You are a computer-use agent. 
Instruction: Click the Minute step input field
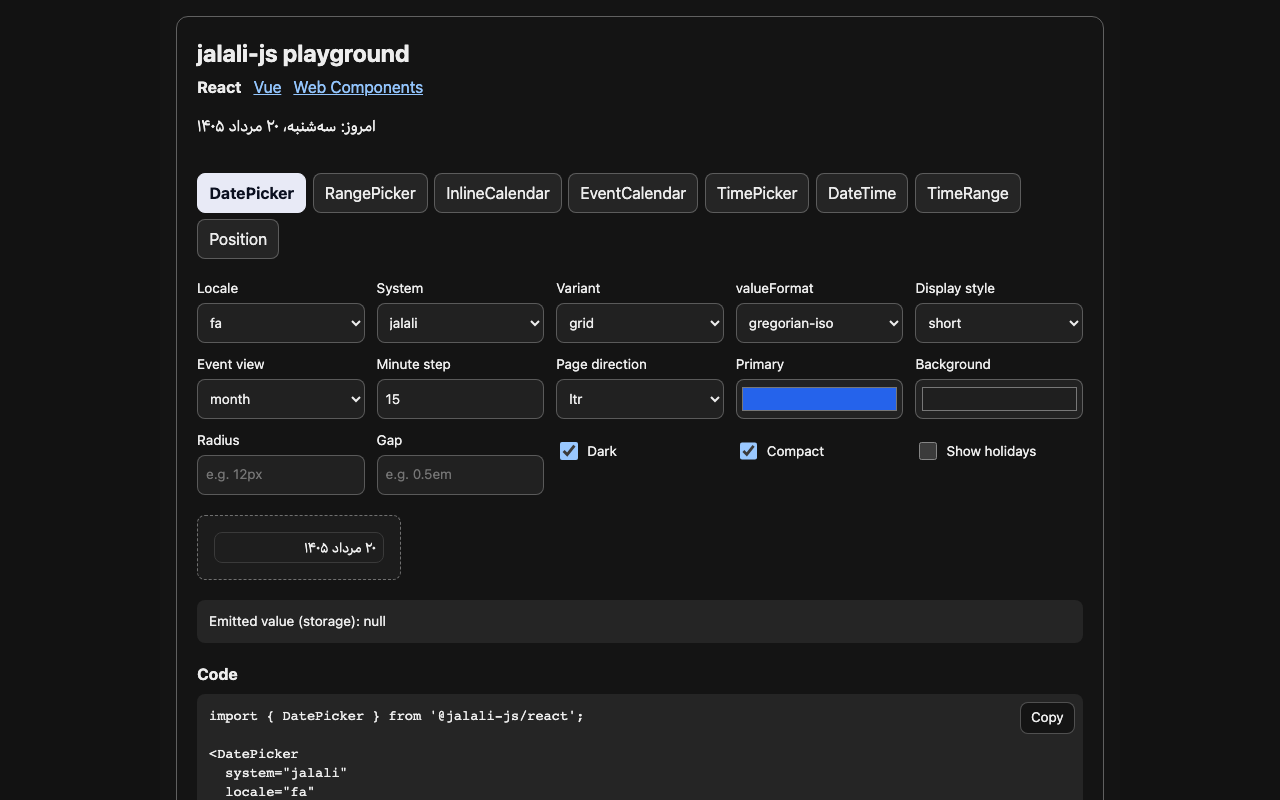[x=460, y=399]
